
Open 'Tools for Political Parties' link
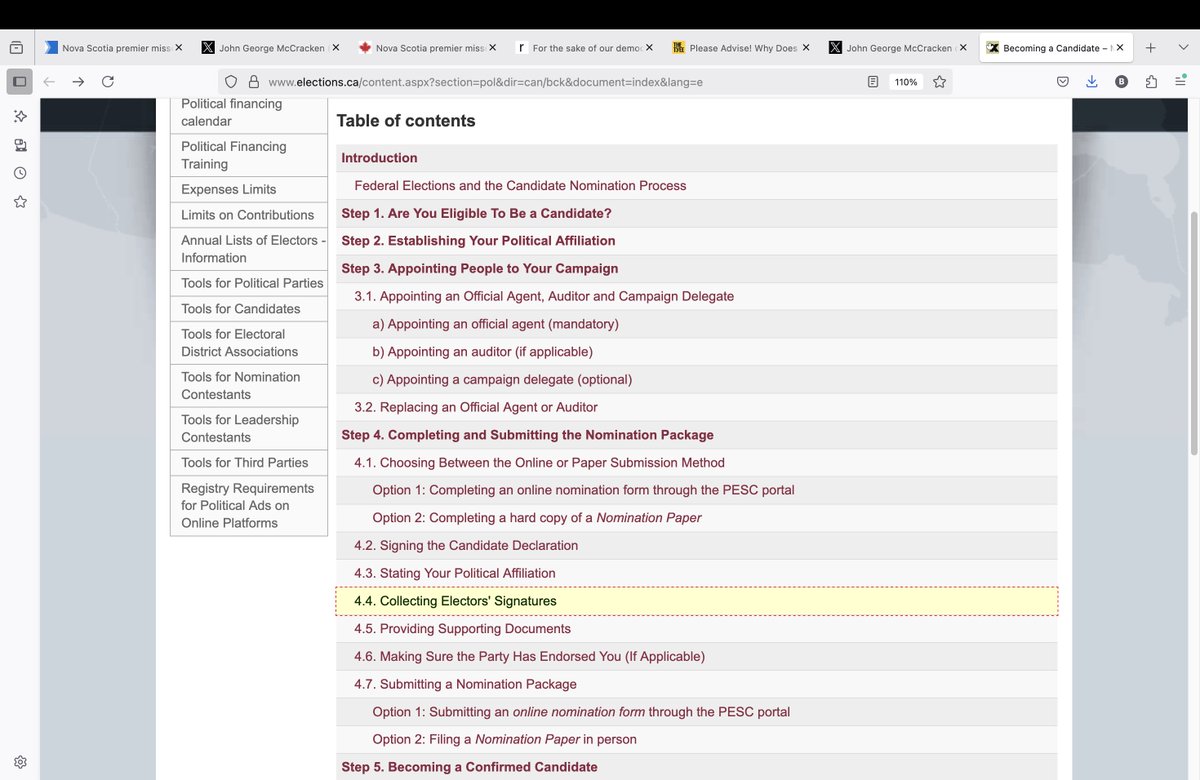tap(252, 283)
